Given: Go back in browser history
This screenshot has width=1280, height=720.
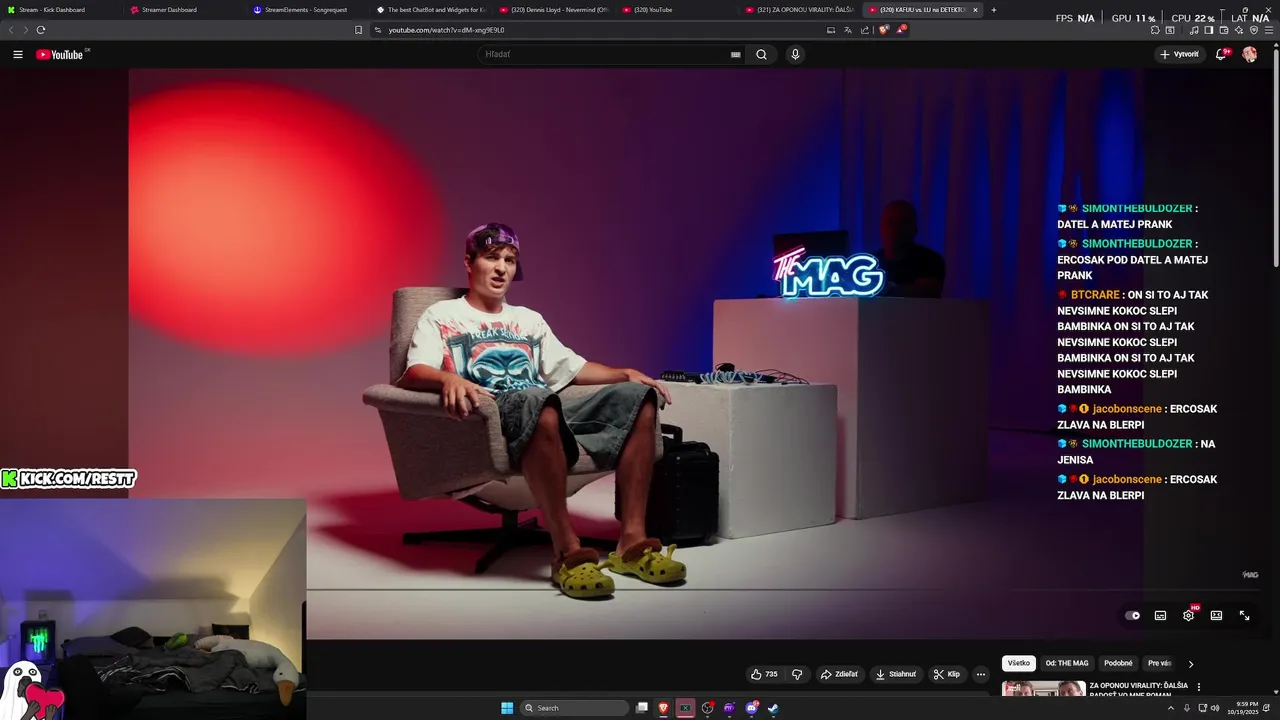Looking at the screenshot, I should click(x=11, y=30).
